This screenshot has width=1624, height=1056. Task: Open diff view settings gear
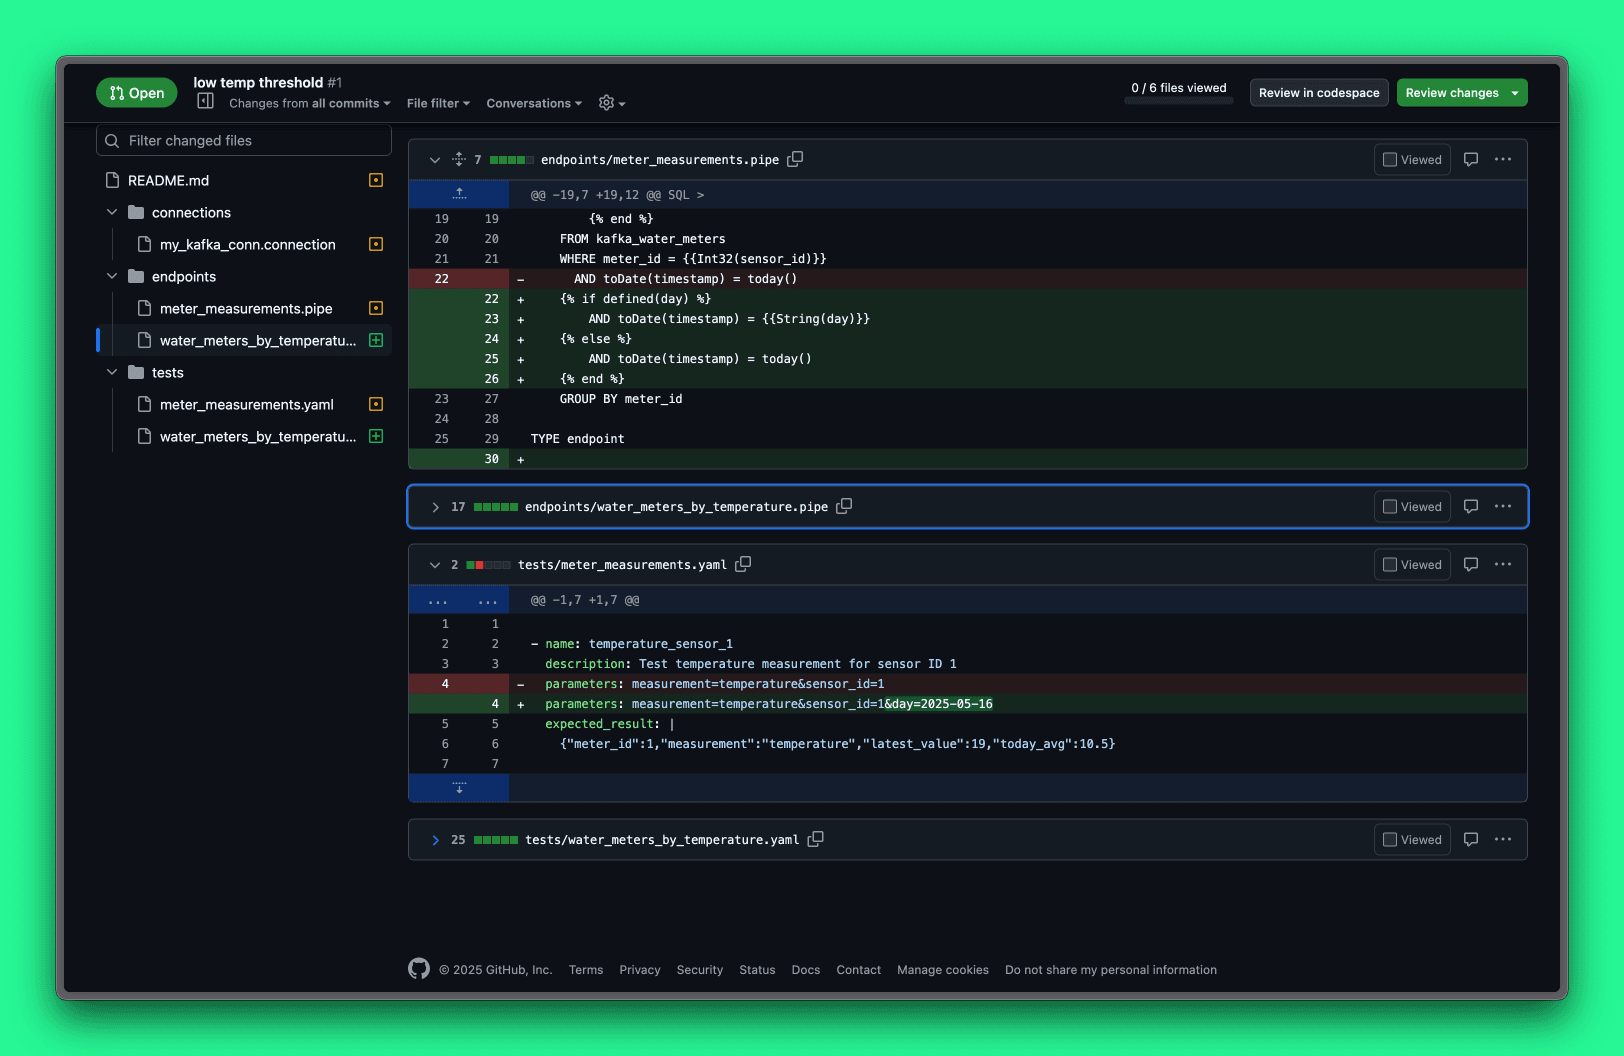(x=610, y=103)
